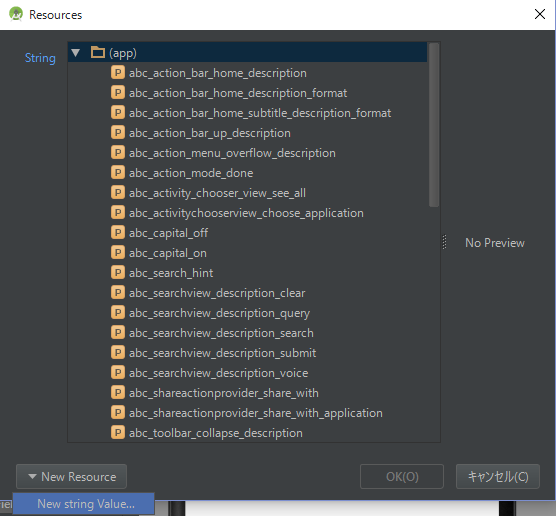Screen dimensions: 556x516
Task: Click the P icon next to abc_action_mode_done
Action: (118, 173)
